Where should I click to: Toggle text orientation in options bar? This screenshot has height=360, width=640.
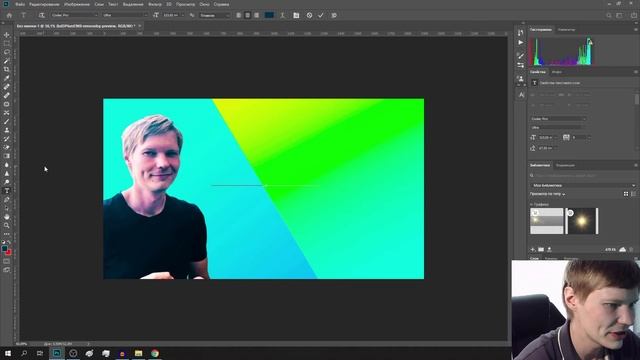coord(41,15)
